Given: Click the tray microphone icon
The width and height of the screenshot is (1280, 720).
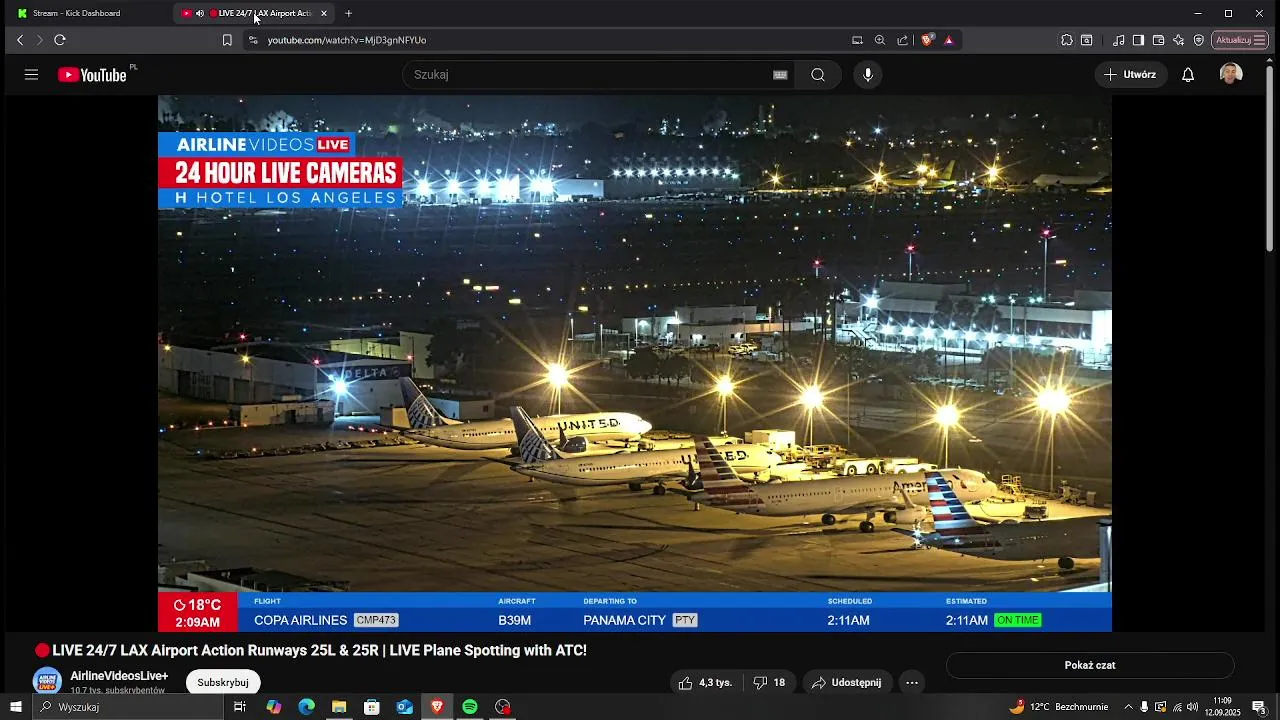Looking at the screenshot, I should (1145, 707).
